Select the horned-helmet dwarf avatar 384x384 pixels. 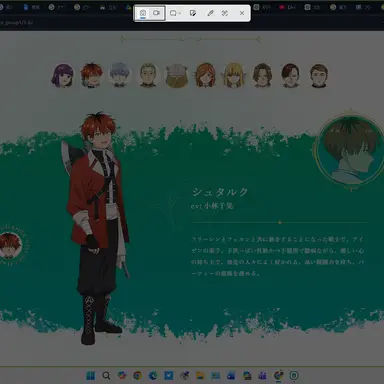pos(177,76)
